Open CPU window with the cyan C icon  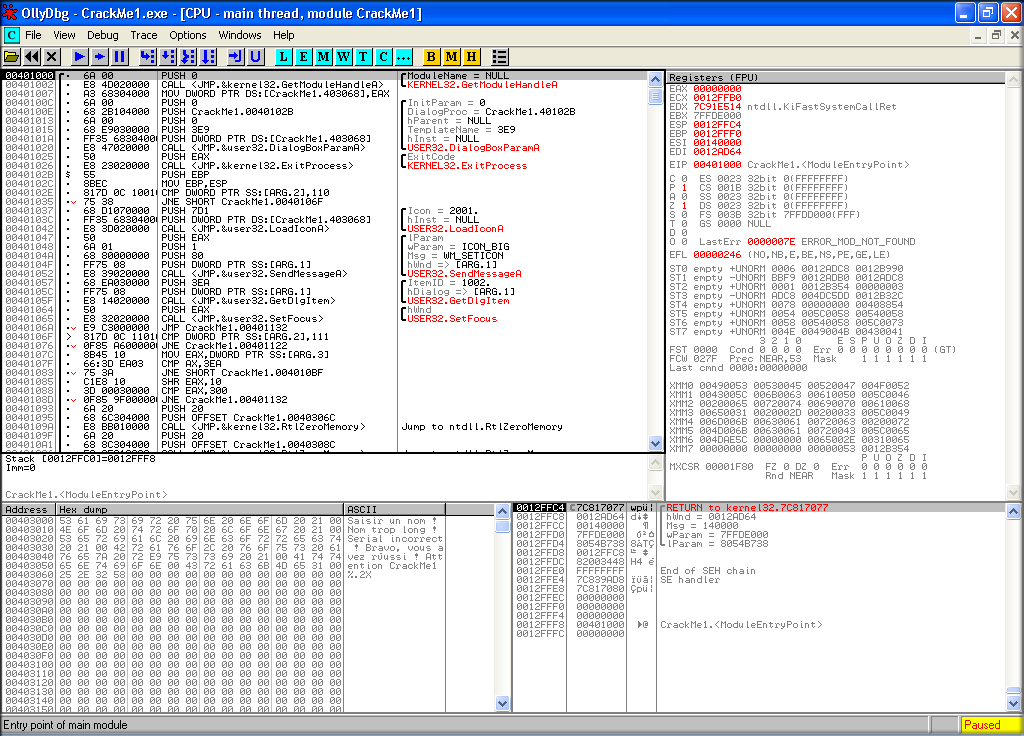tap(384, 57)
